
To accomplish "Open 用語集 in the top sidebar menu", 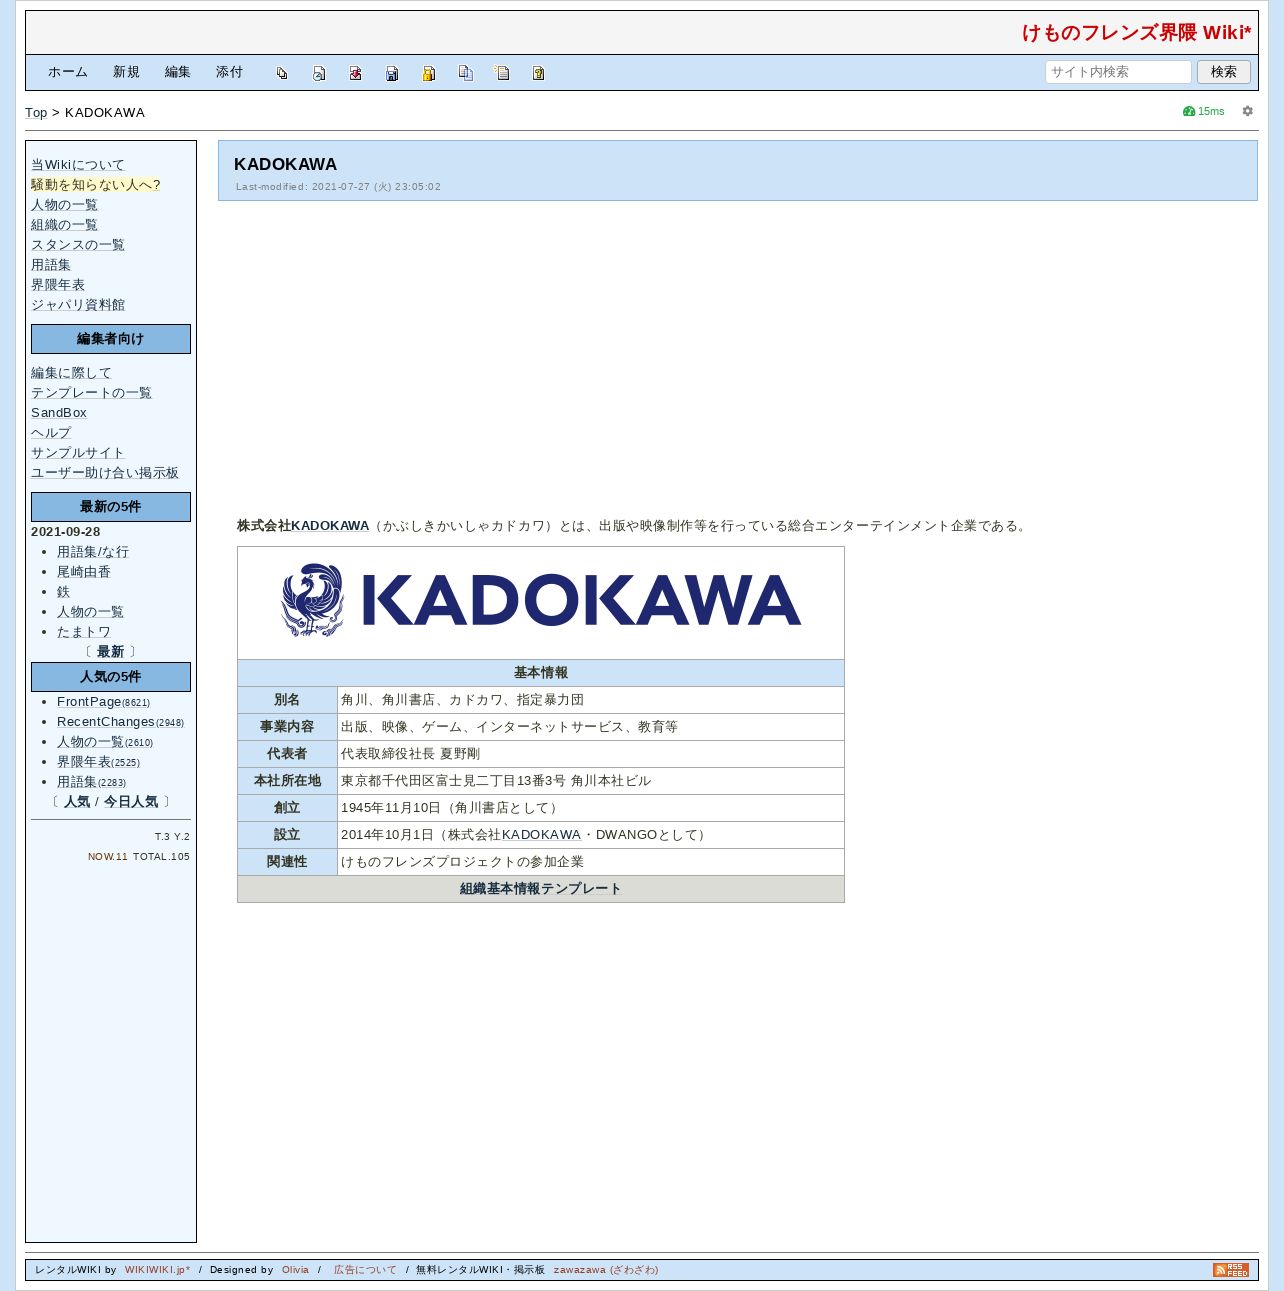I will pos(51,265).
